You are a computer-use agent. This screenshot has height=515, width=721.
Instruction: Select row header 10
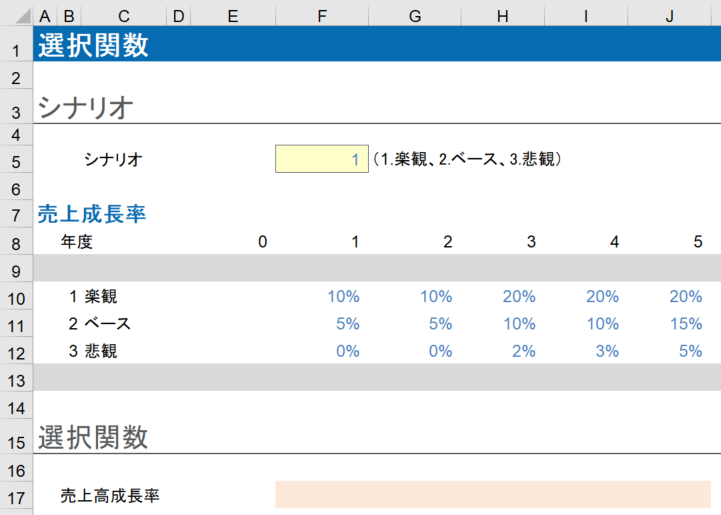coord(16,297)
